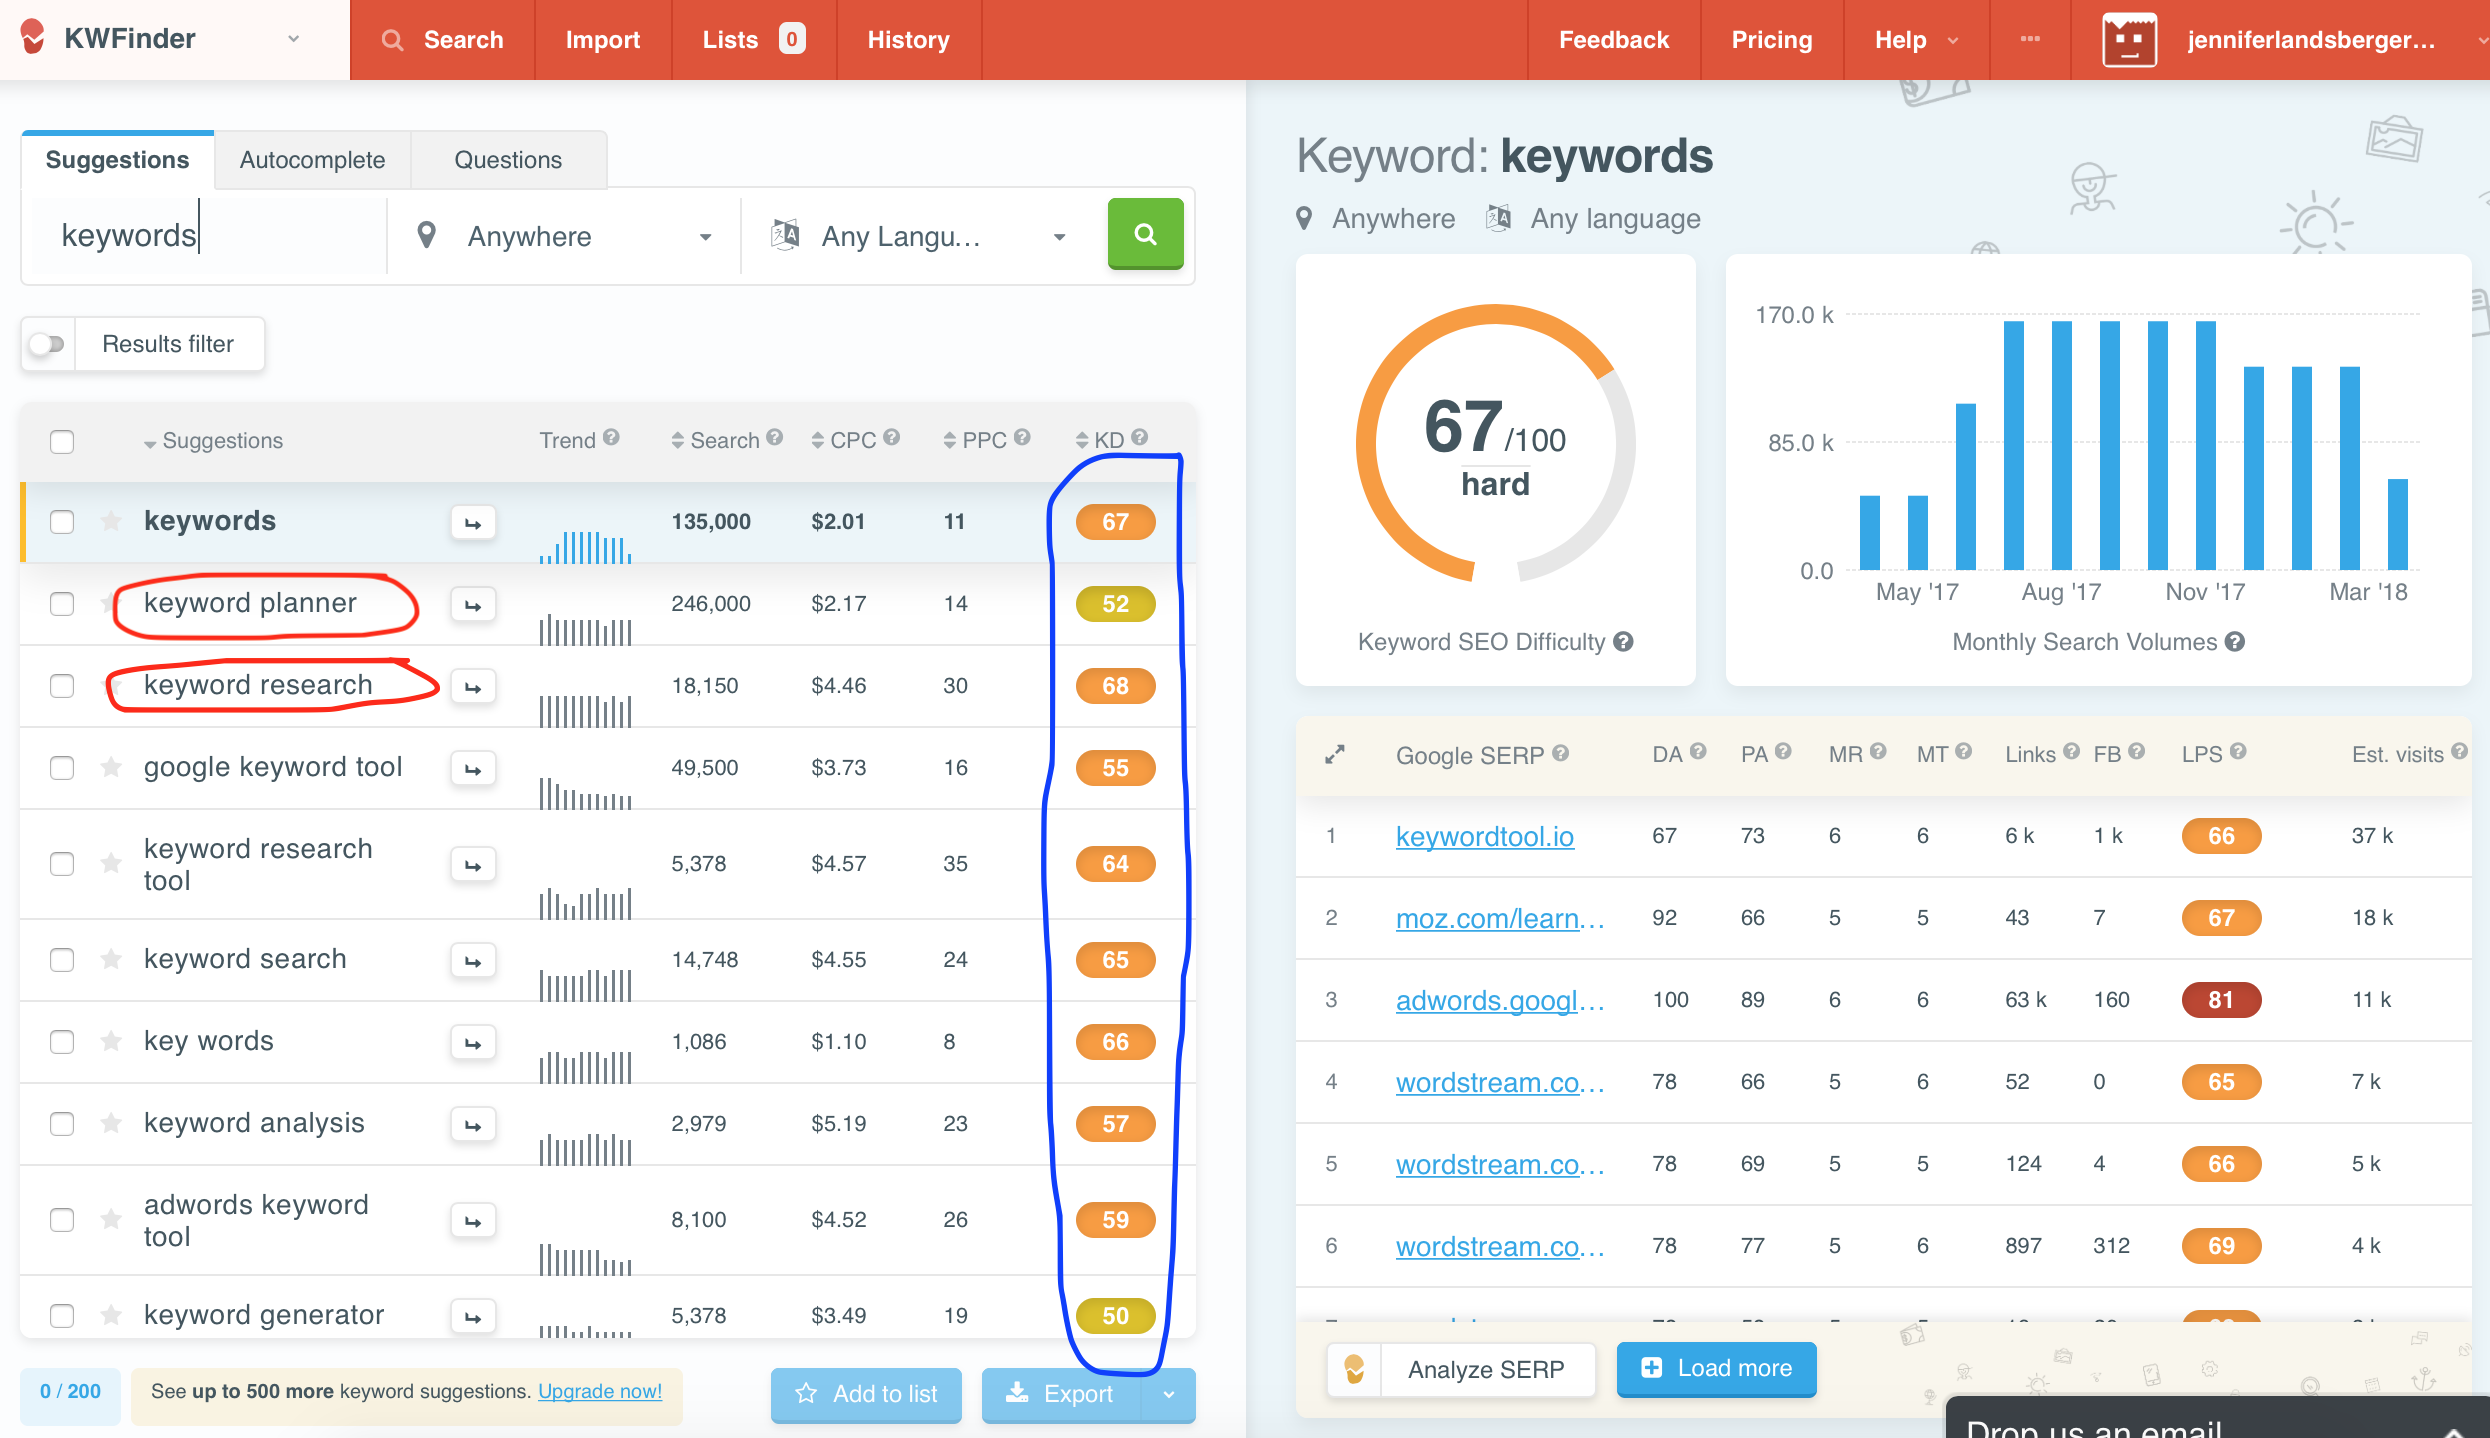Viewport: 2490px width, 1438px height.
Task: Click the yellow KD 52 badge
Action: [x=1115, y=604]
